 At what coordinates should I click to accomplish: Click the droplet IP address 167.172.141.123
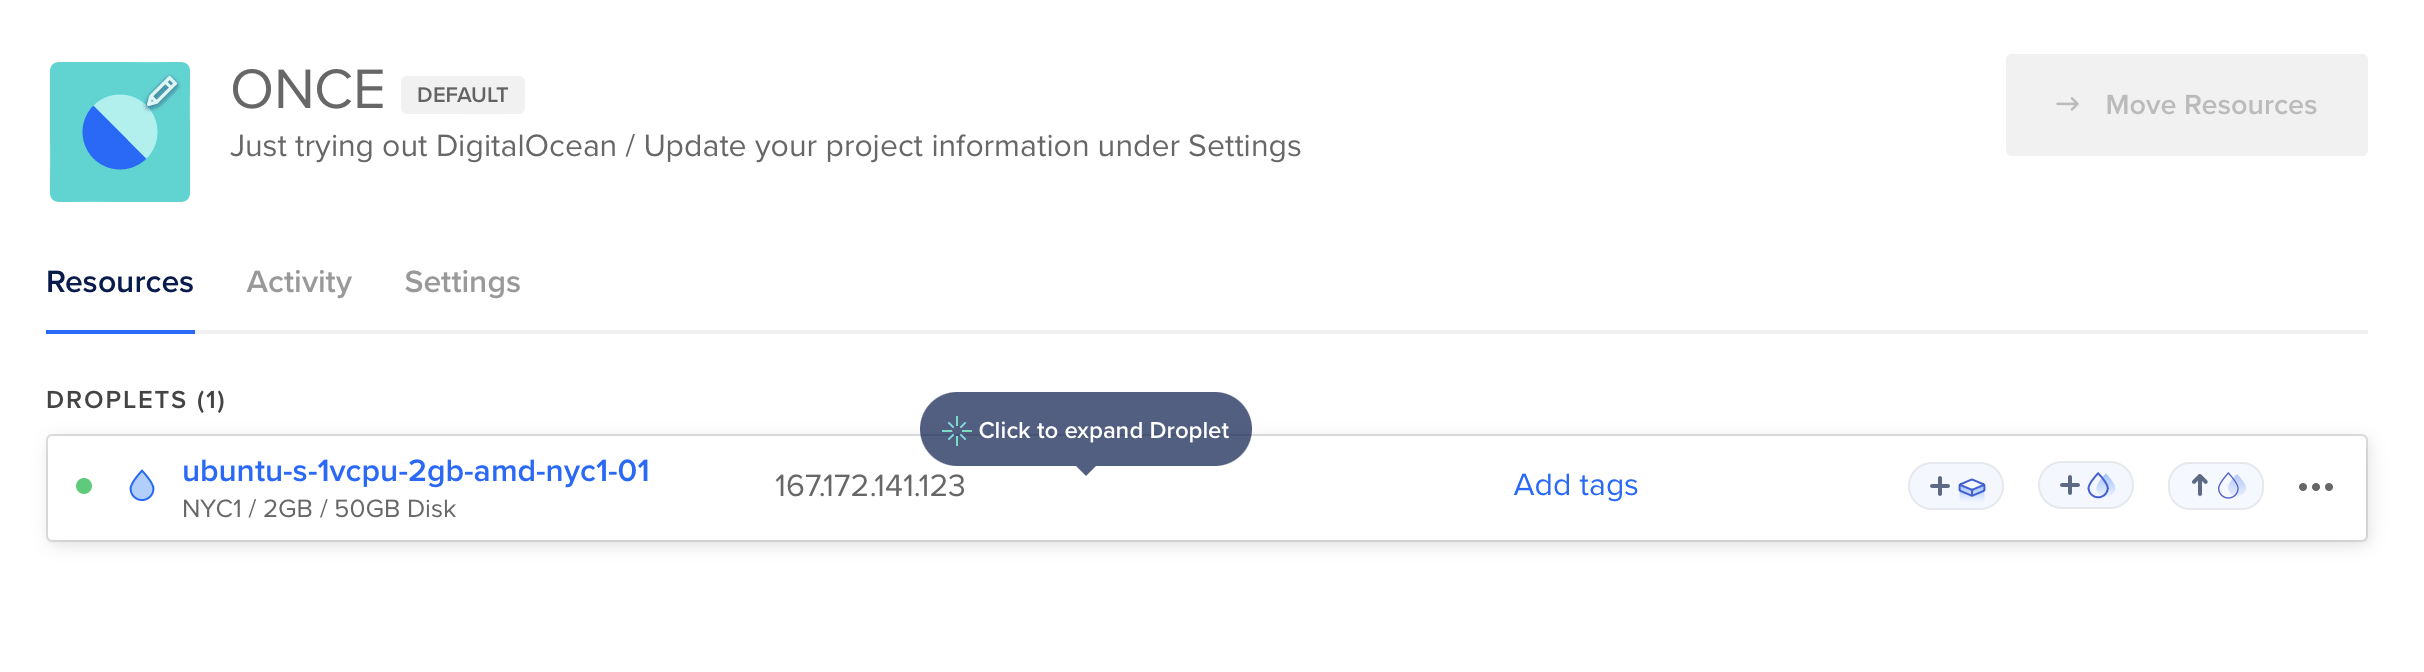point(869,486)
